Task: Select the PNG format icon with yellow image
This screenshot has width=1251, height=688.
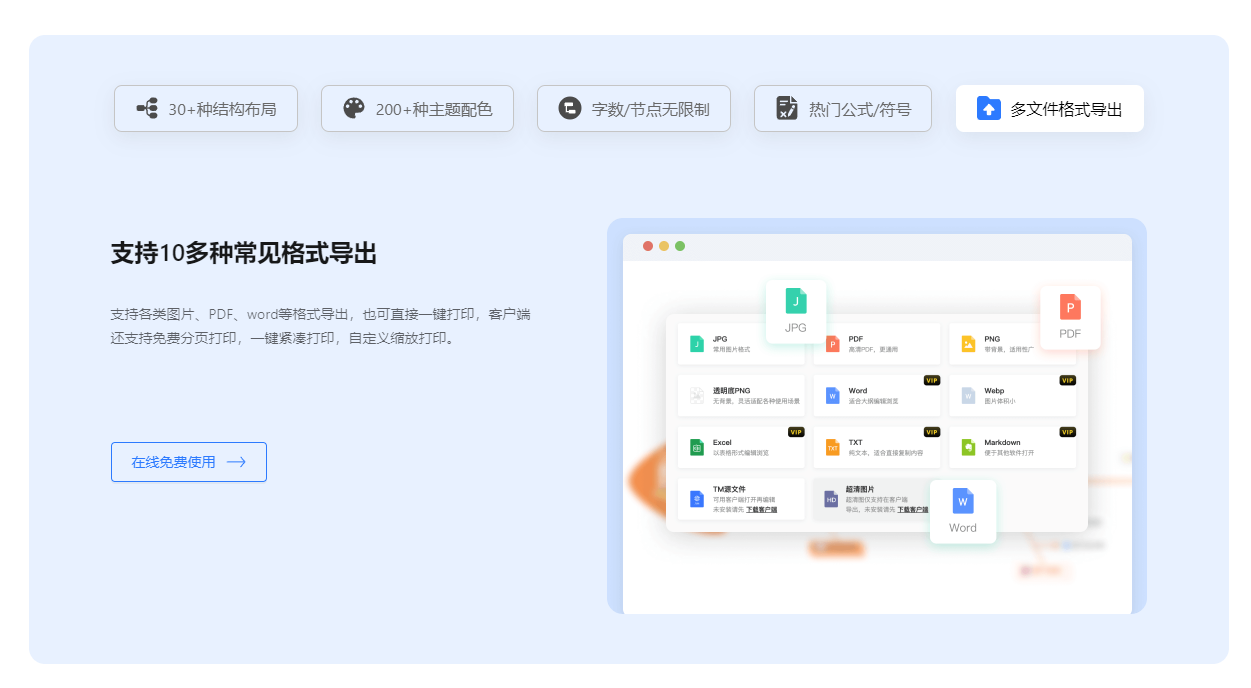Action: [968, 342]
